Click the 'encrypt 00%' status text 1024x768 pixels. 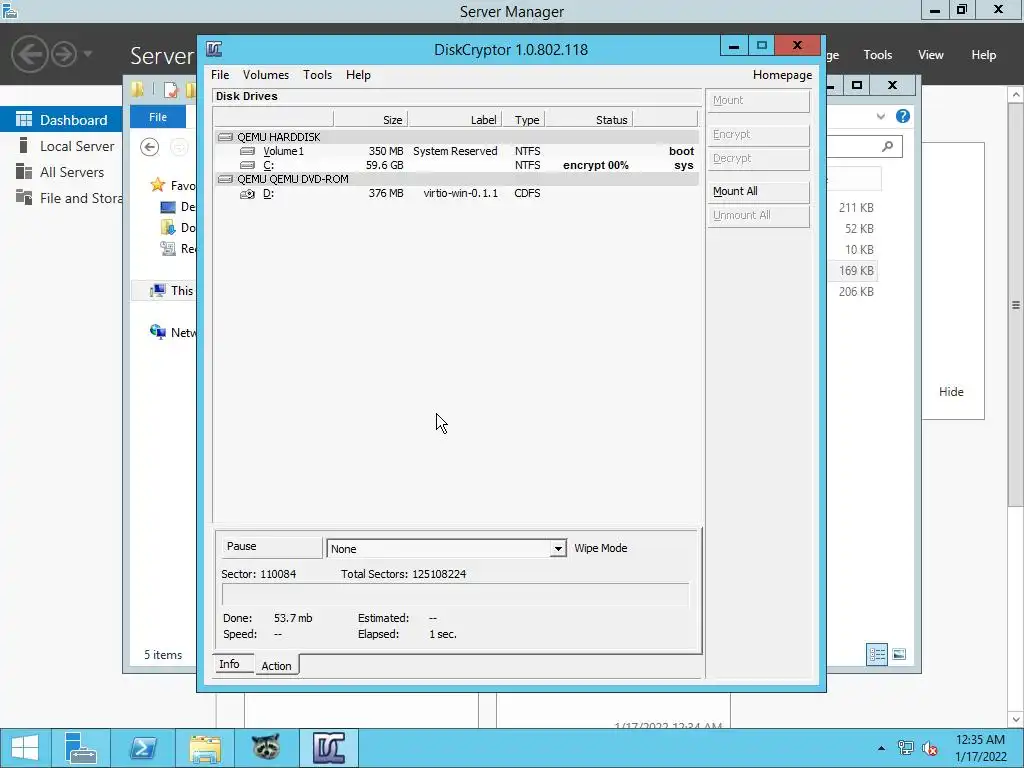coord(596,165)
